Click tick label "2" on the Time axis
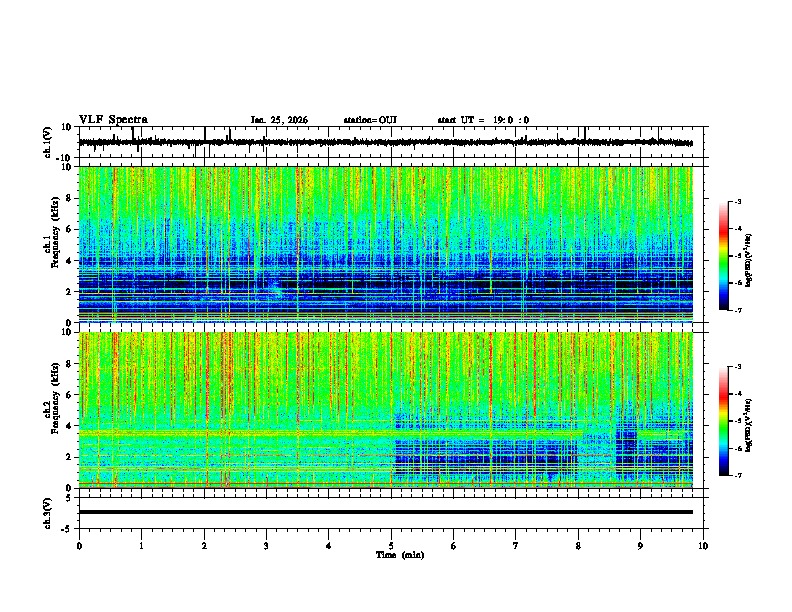792x612 pixels. coord(204,546)
